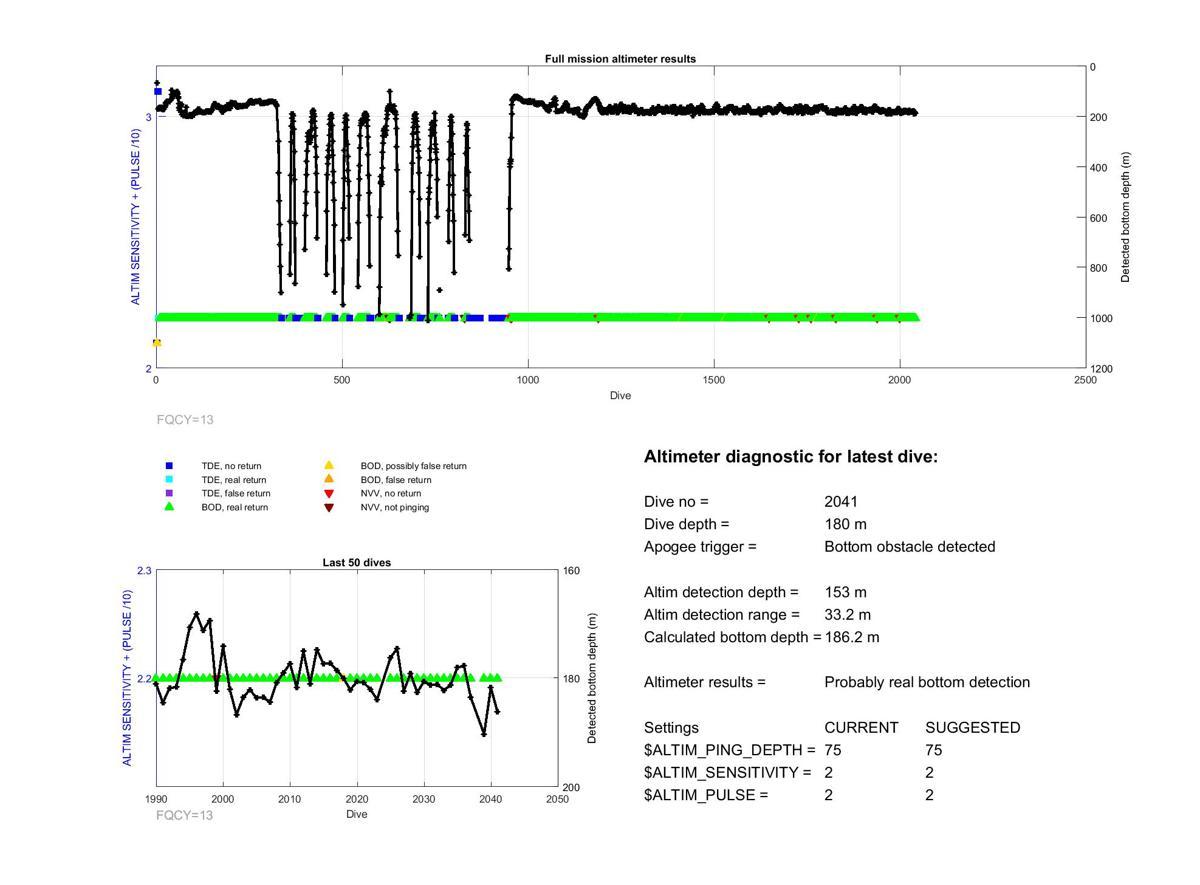The width and height of the screenshot is (1200, 885).
Task: Click the yellow triangle 'BOD, possibly false return' legend marker
Action: coord(328,466)
